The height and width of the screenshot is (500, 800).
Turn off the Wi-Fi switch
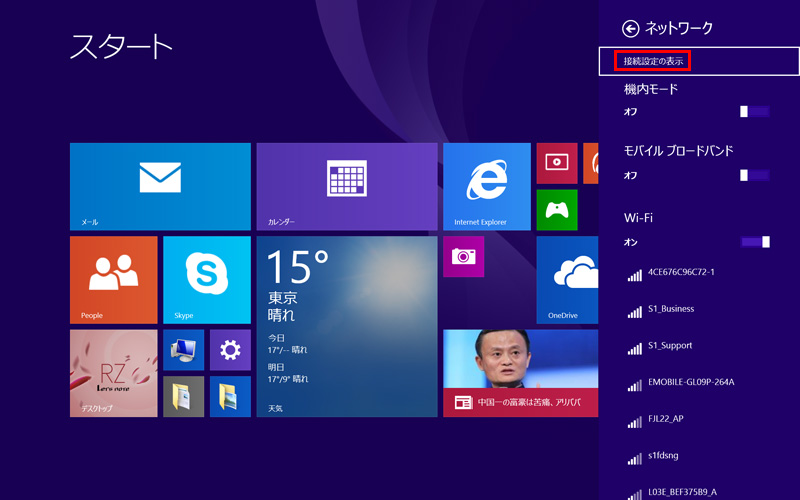click(x=755, y=242)
